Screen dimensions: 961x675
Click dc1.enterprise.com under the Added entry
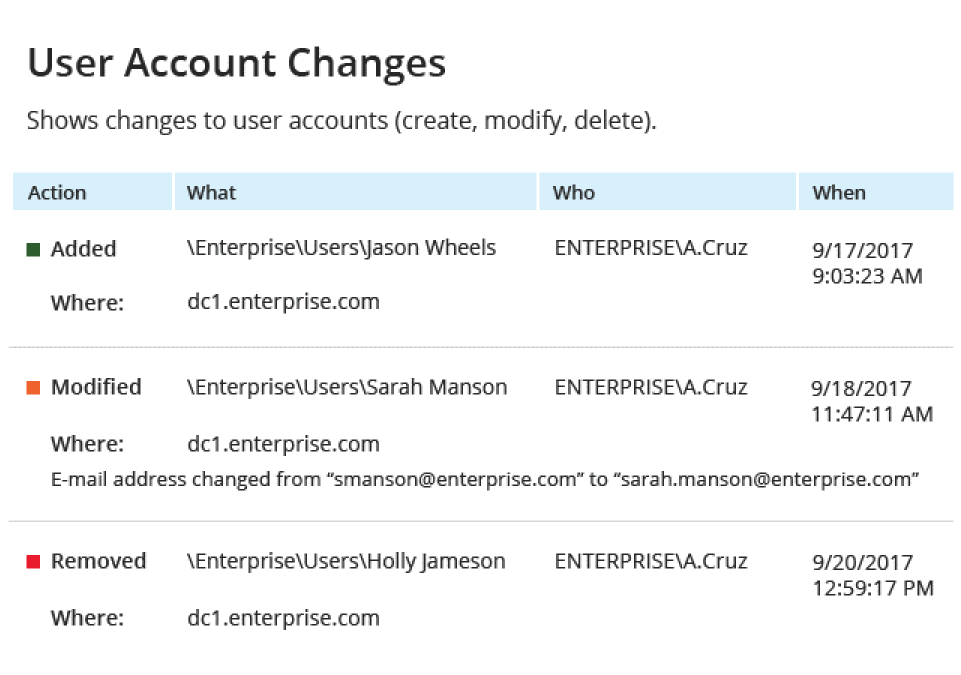(283, 301)
